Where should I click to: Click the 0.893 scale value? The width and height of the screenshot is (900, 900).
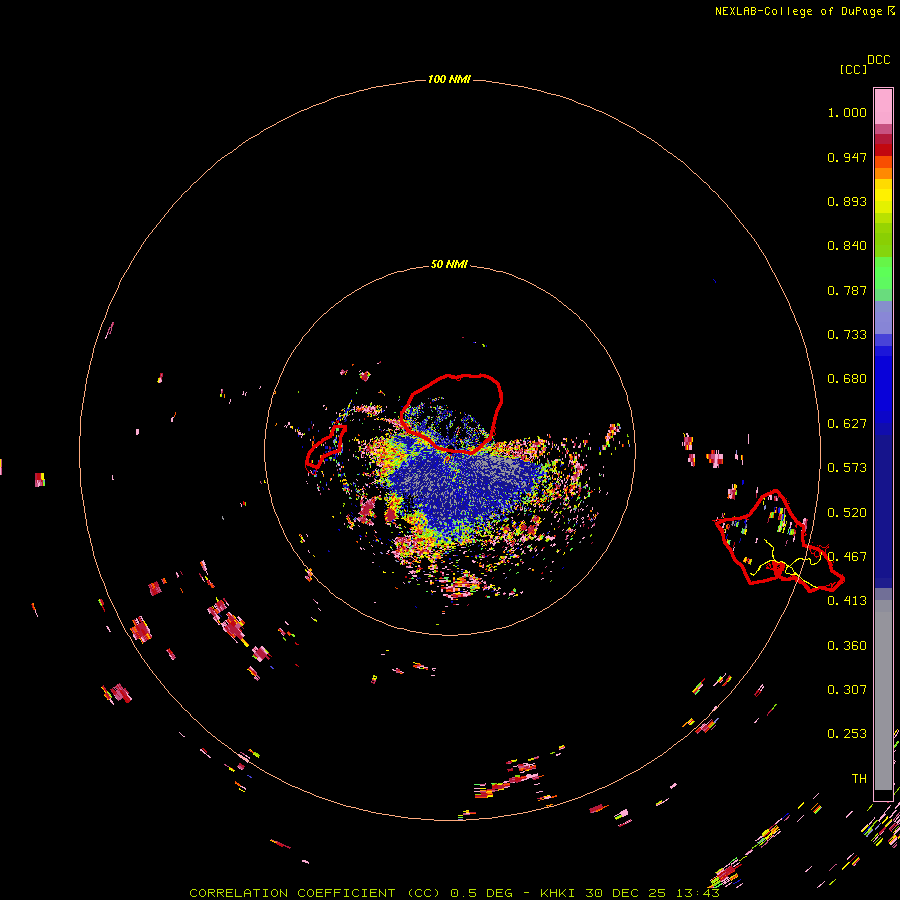click(847, 201)
